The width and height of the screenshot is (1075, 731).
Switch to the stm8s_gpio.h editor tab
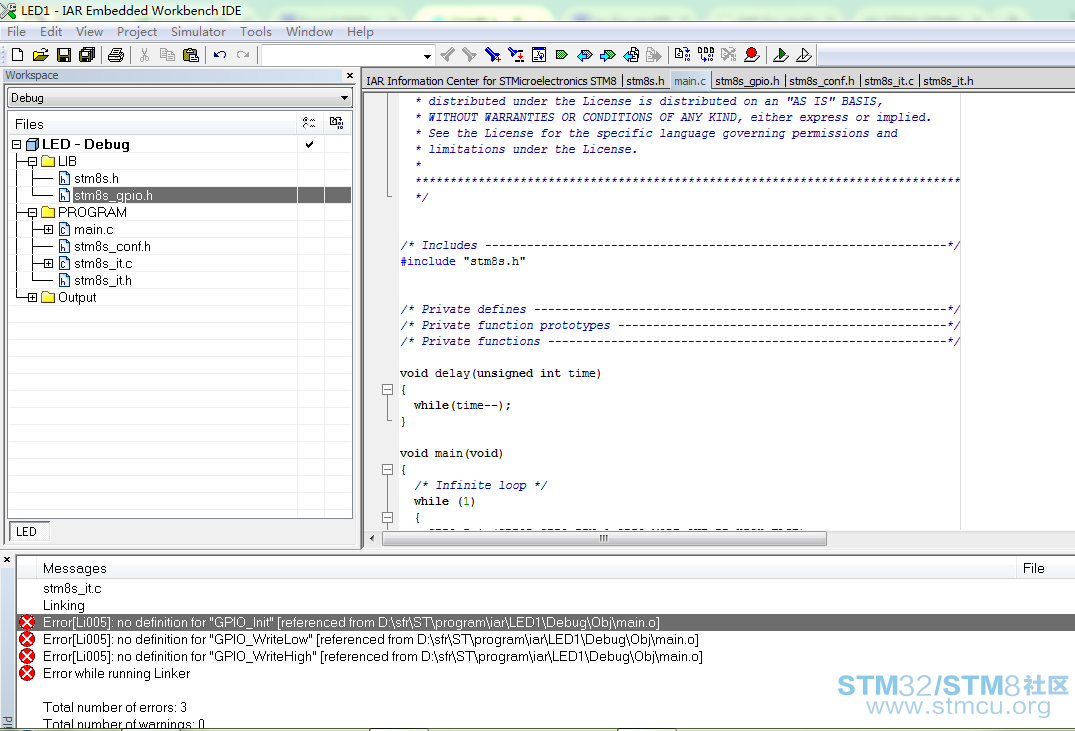[747, 81]
